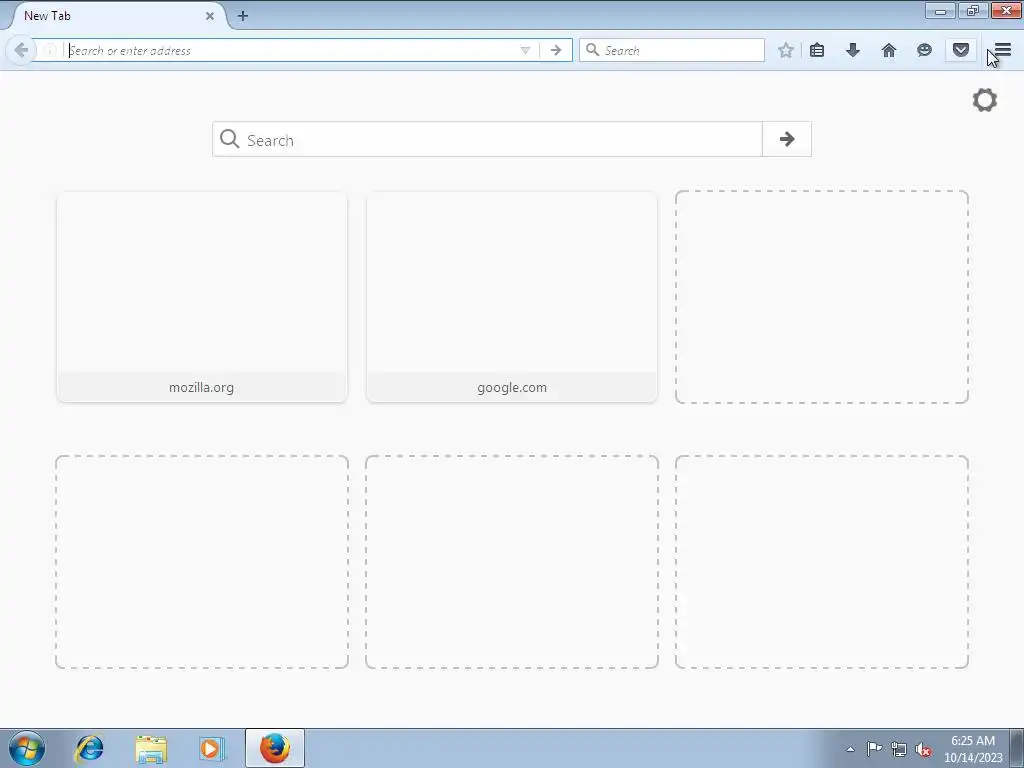Launch Internet Explorer from the taskbar
Image resolution: width=1024 pixels, height=768 pixels.
[89, 748]
